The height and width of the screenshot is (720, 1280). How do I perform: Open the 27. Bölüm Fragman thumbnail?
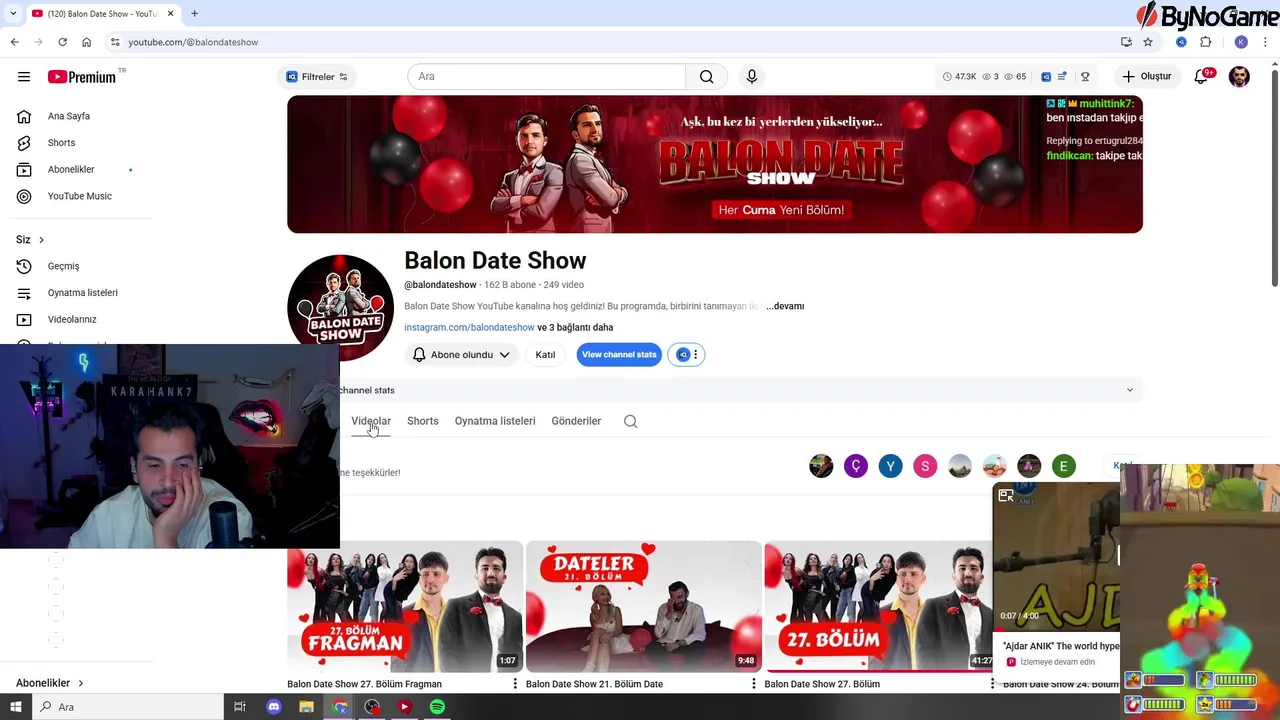[405, 606]
